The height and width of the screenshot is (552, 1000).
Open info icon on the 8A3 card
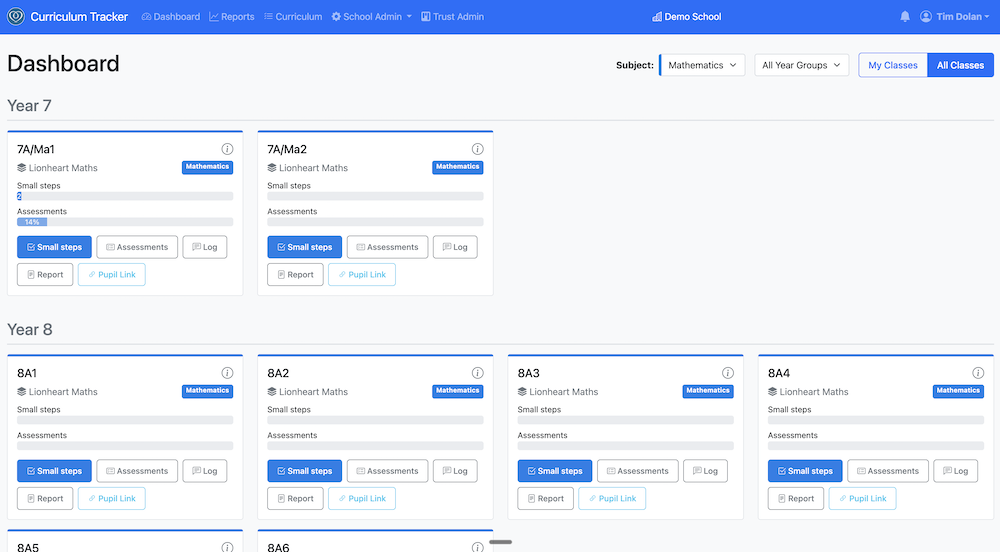tap(727, 373)
